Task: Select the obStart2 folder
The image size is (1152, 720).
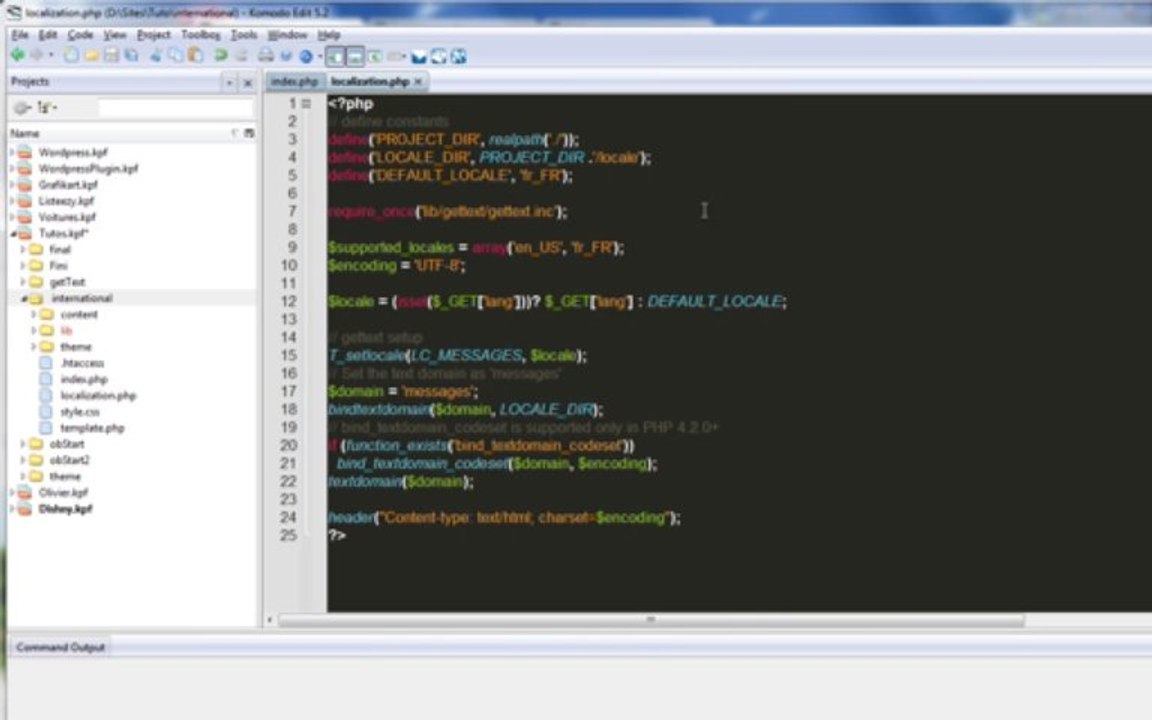Action: click(x=69, y=460)
